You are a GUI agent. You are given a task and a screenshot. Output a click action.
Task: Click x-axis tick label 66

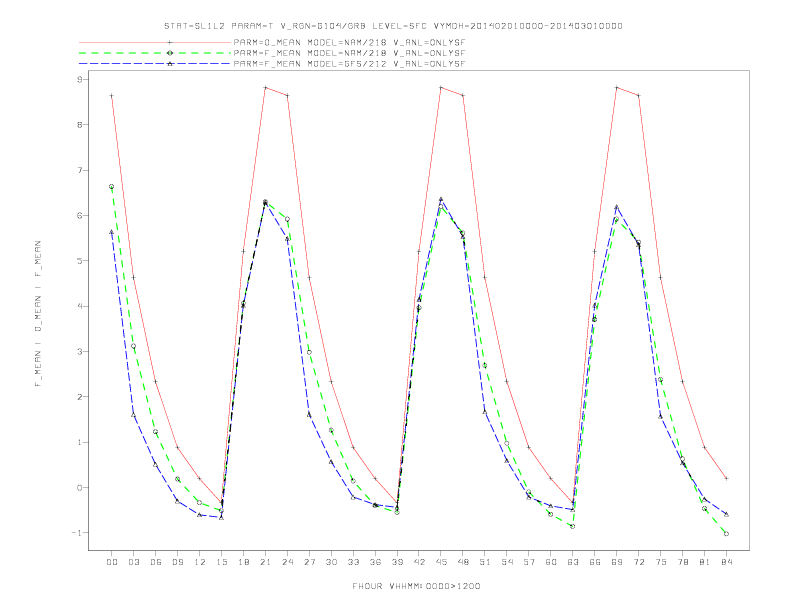click(x=595, y=562)
